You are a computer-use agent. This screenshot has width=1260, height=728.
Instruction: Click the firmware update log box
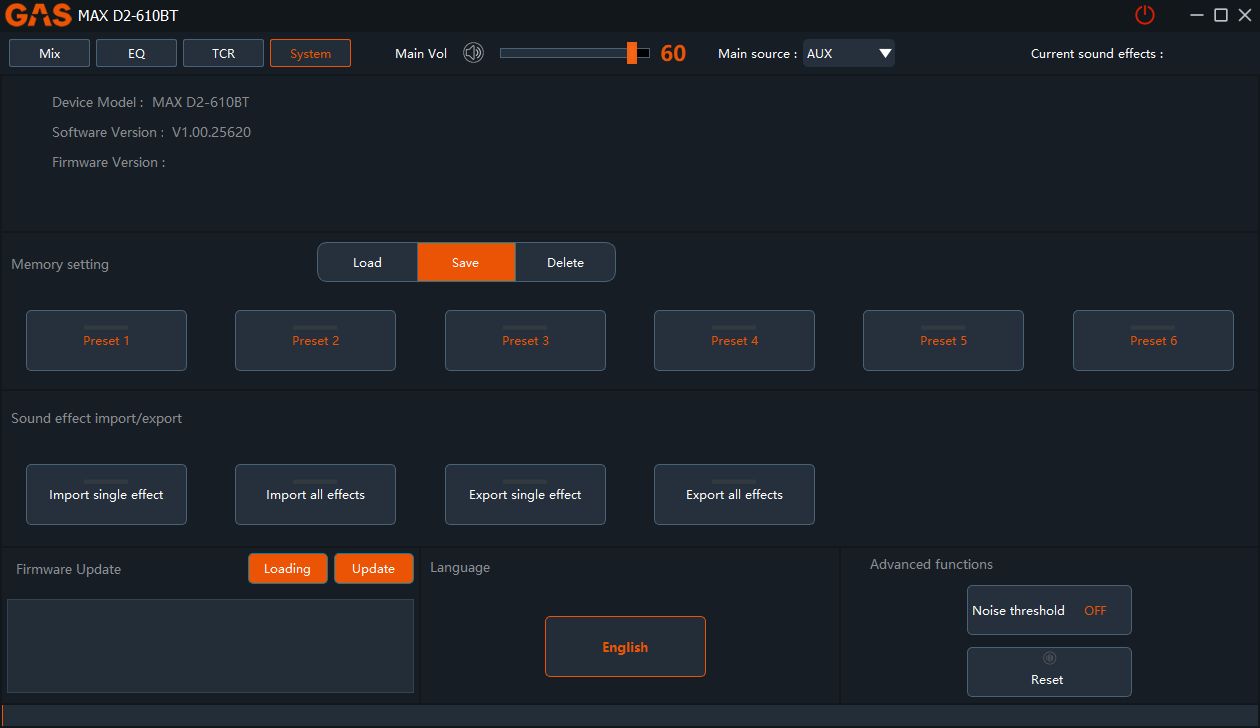210,646
